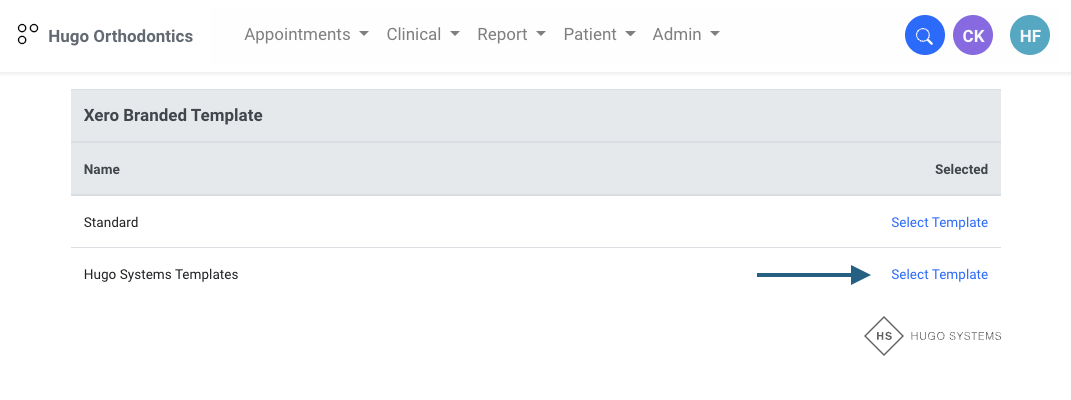
Task: Open the HF profile avatar
Action: pyautogui.click(x=1030, y=36)
